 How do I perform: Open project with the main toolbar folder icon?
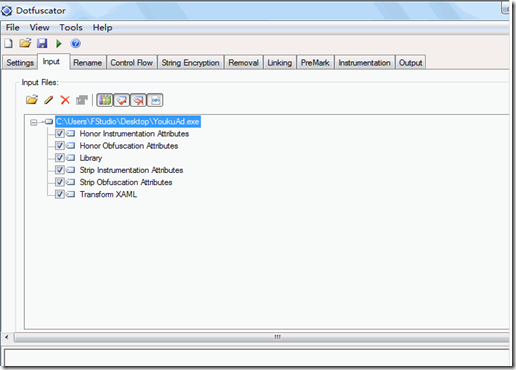tap(25, 43)
